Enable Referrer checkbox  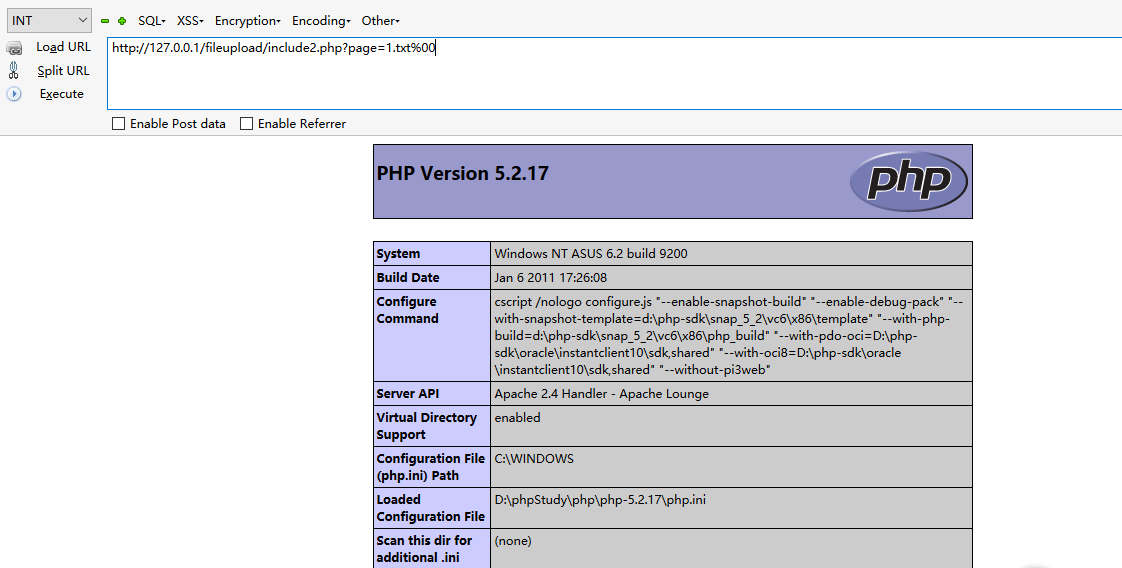click(247, 124)
